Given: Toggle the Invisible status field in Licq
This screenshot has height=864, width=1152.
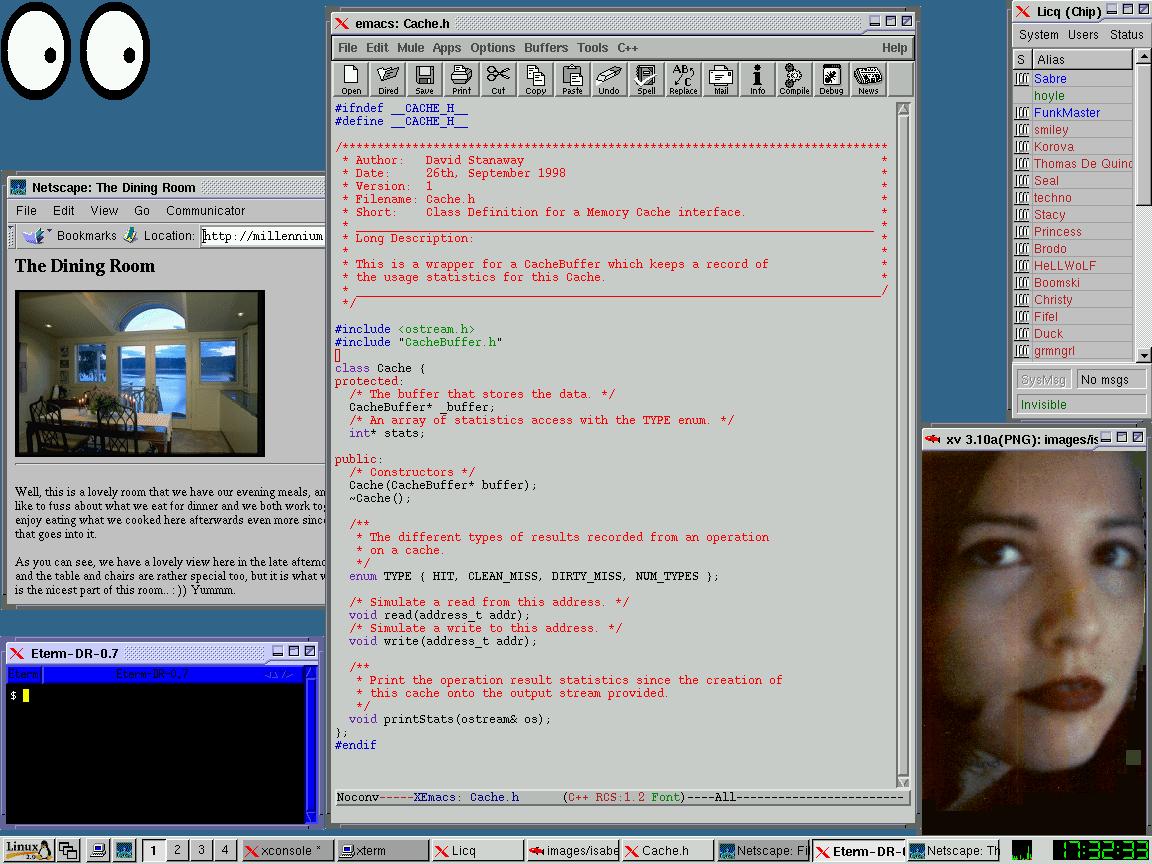Looking at the screenshot, I should point(1079,404).
